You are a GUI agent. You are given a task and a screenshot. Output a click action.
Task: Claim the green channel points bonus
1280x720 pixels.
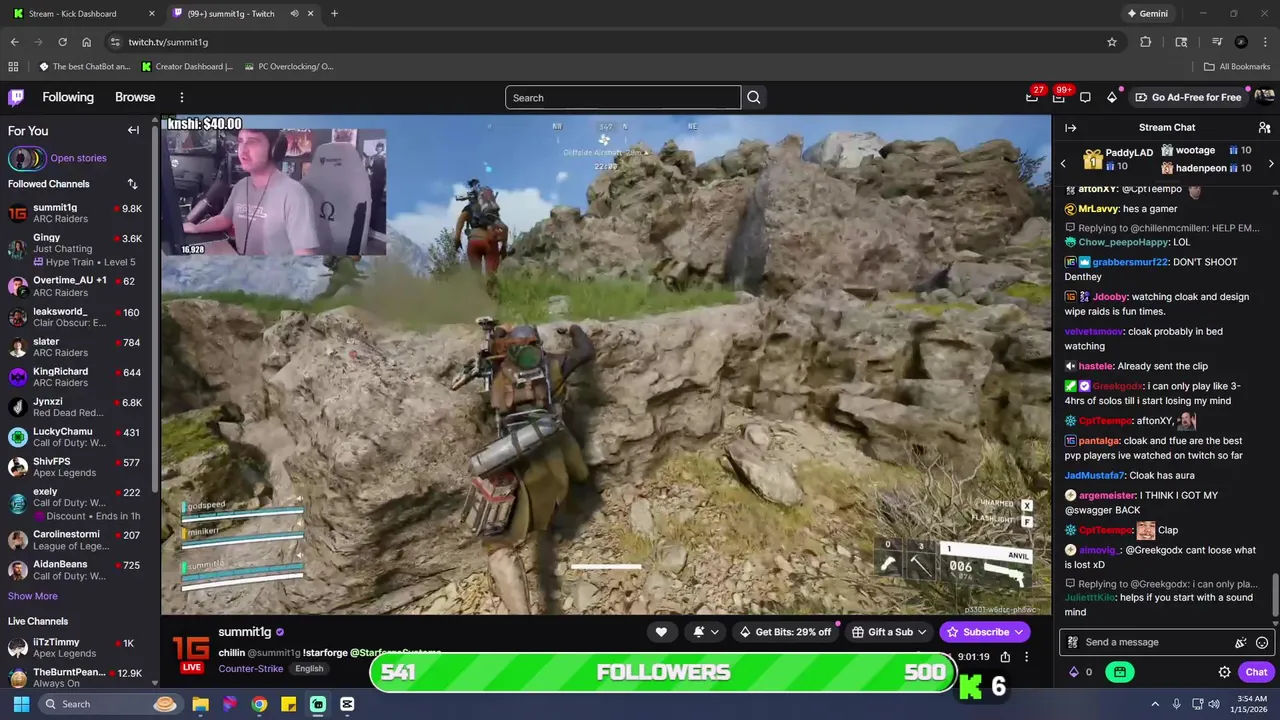(1120, 672)
